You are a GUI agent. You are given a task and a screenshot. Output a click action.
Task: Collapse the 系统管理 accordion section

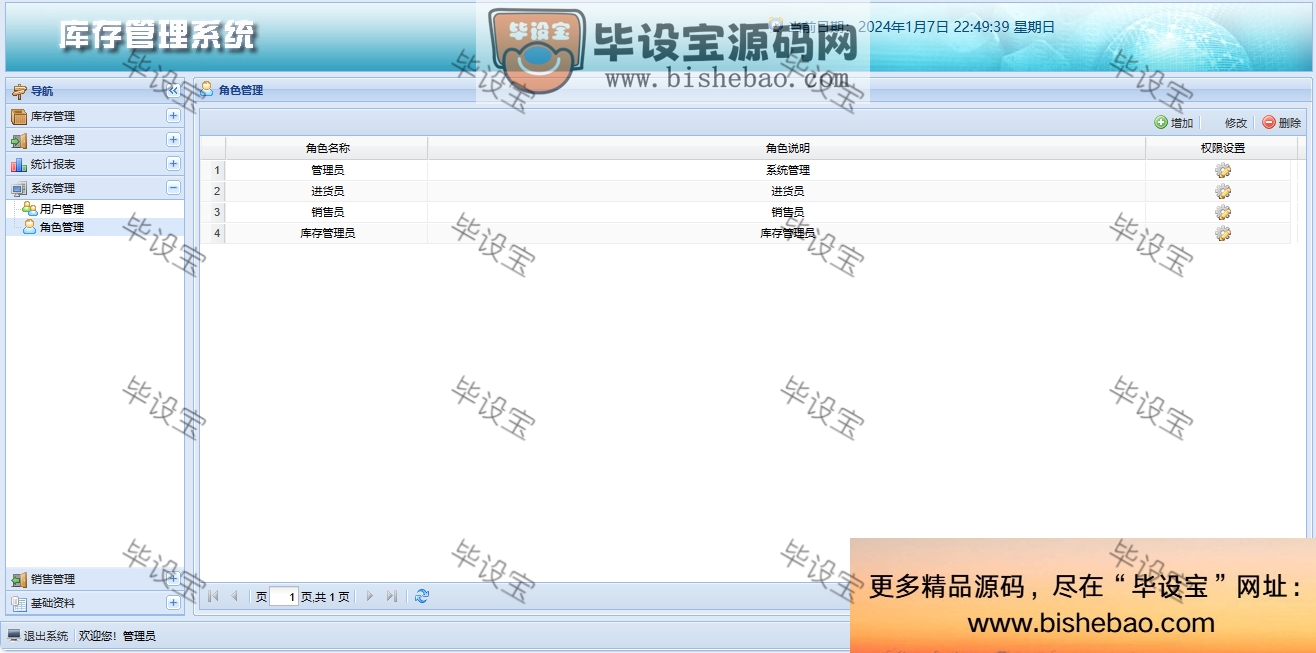pos(173,188)
